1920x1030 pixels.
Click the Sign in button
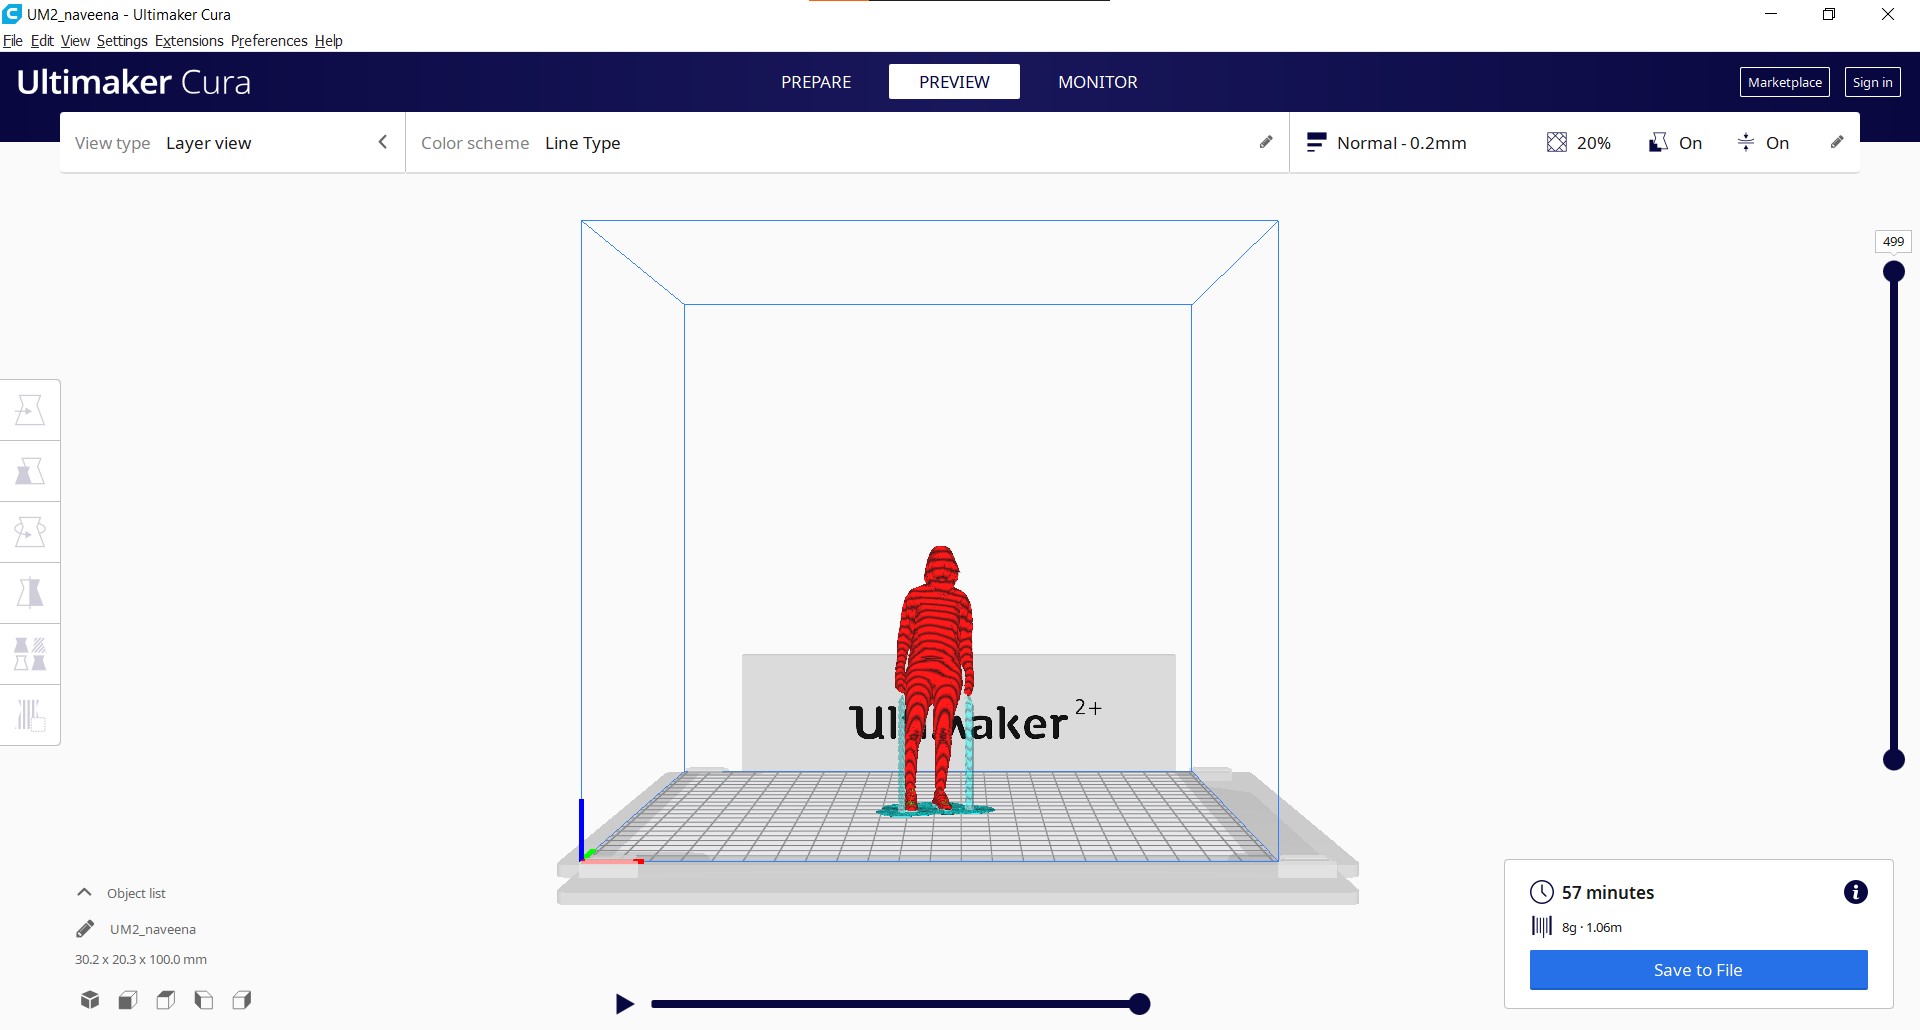[x=1872, y=82]
